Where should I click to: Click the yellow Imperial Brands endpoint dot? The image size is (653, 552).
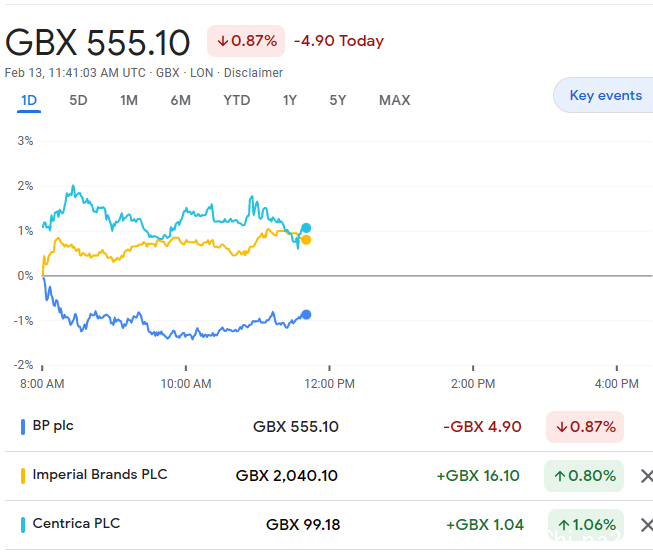(x=306, y=240)
